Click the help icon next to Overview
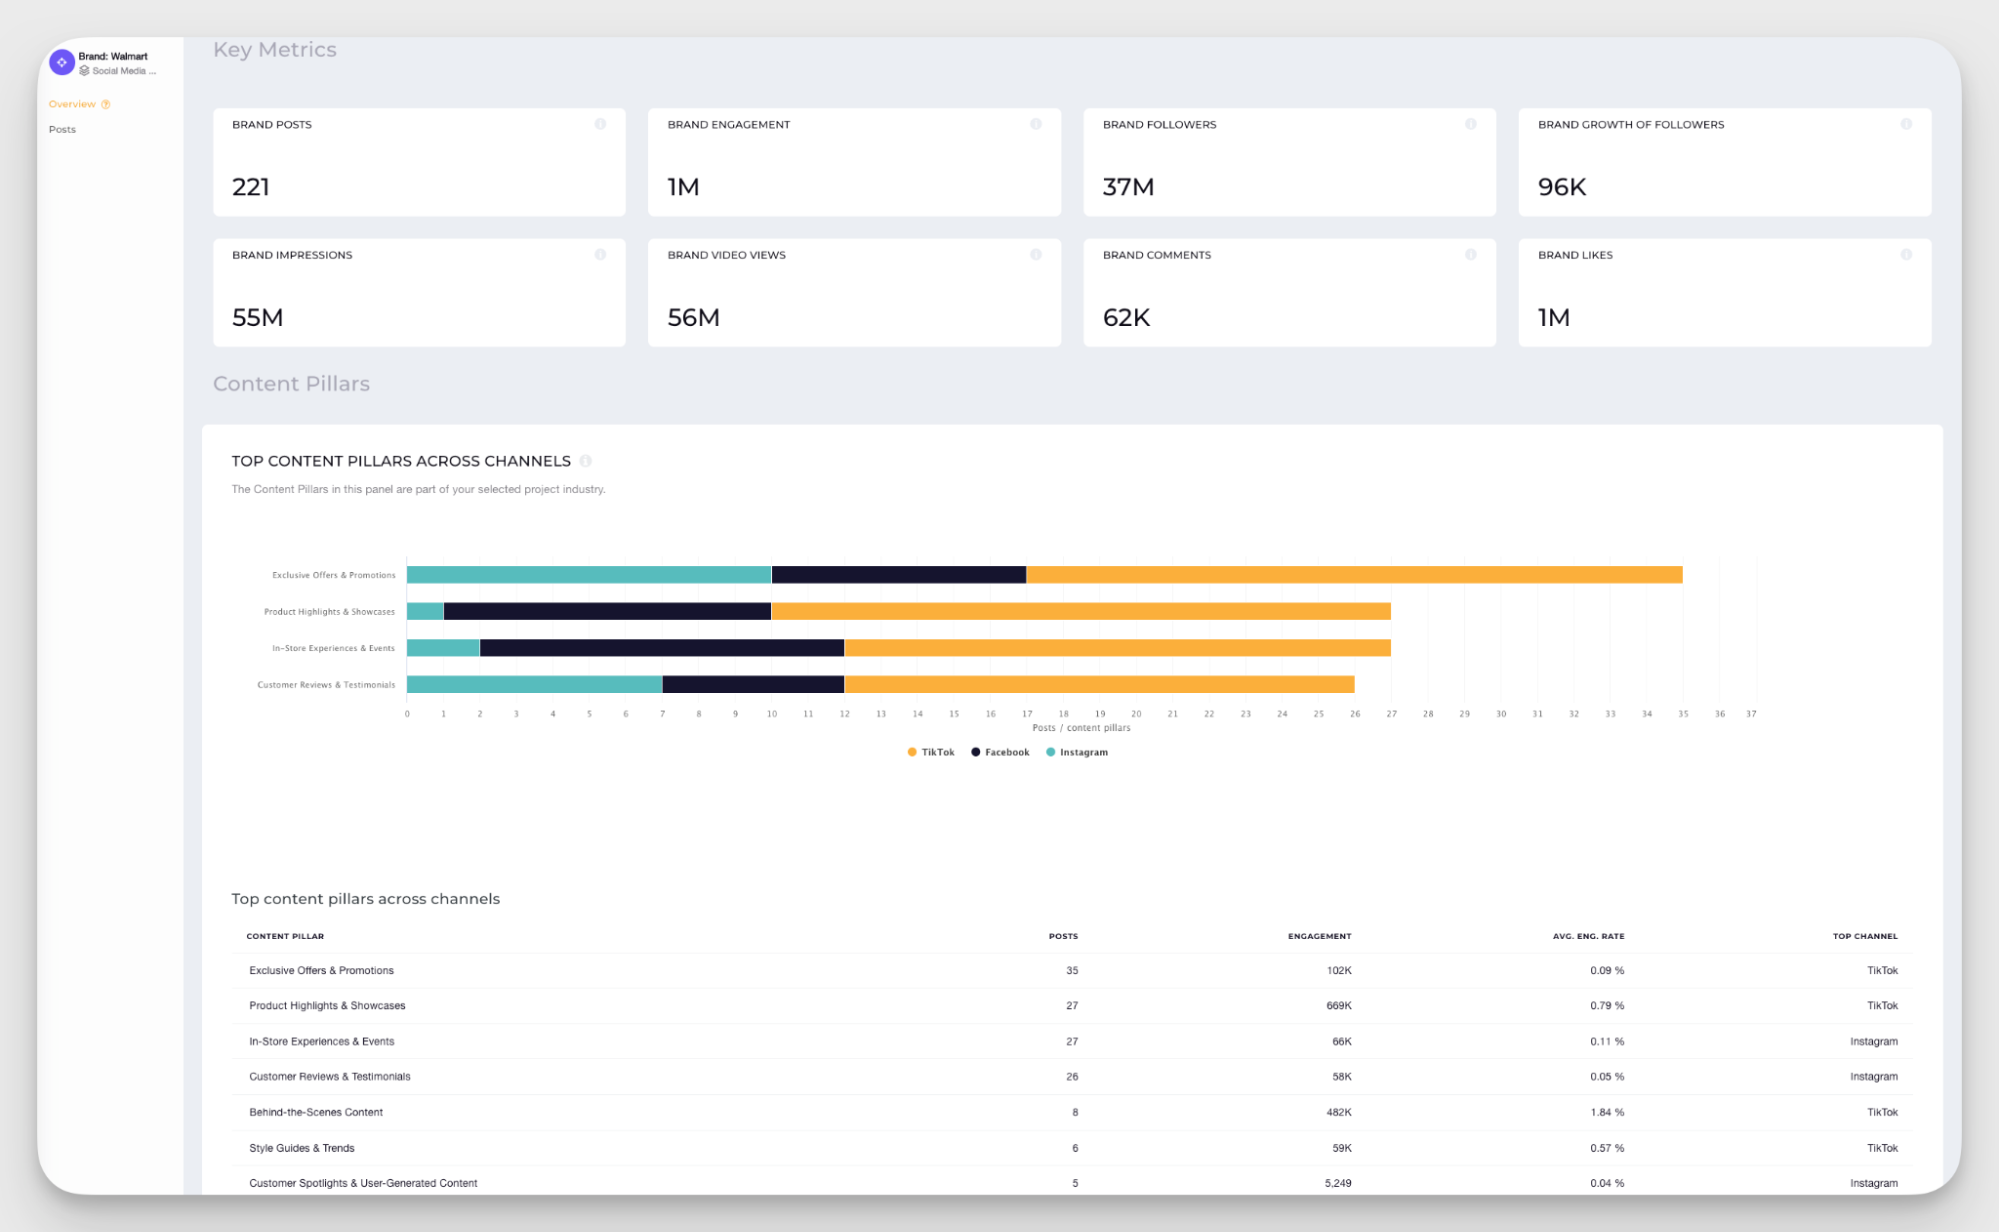This screenshot has width=1999, height=1232. [105, 103]
